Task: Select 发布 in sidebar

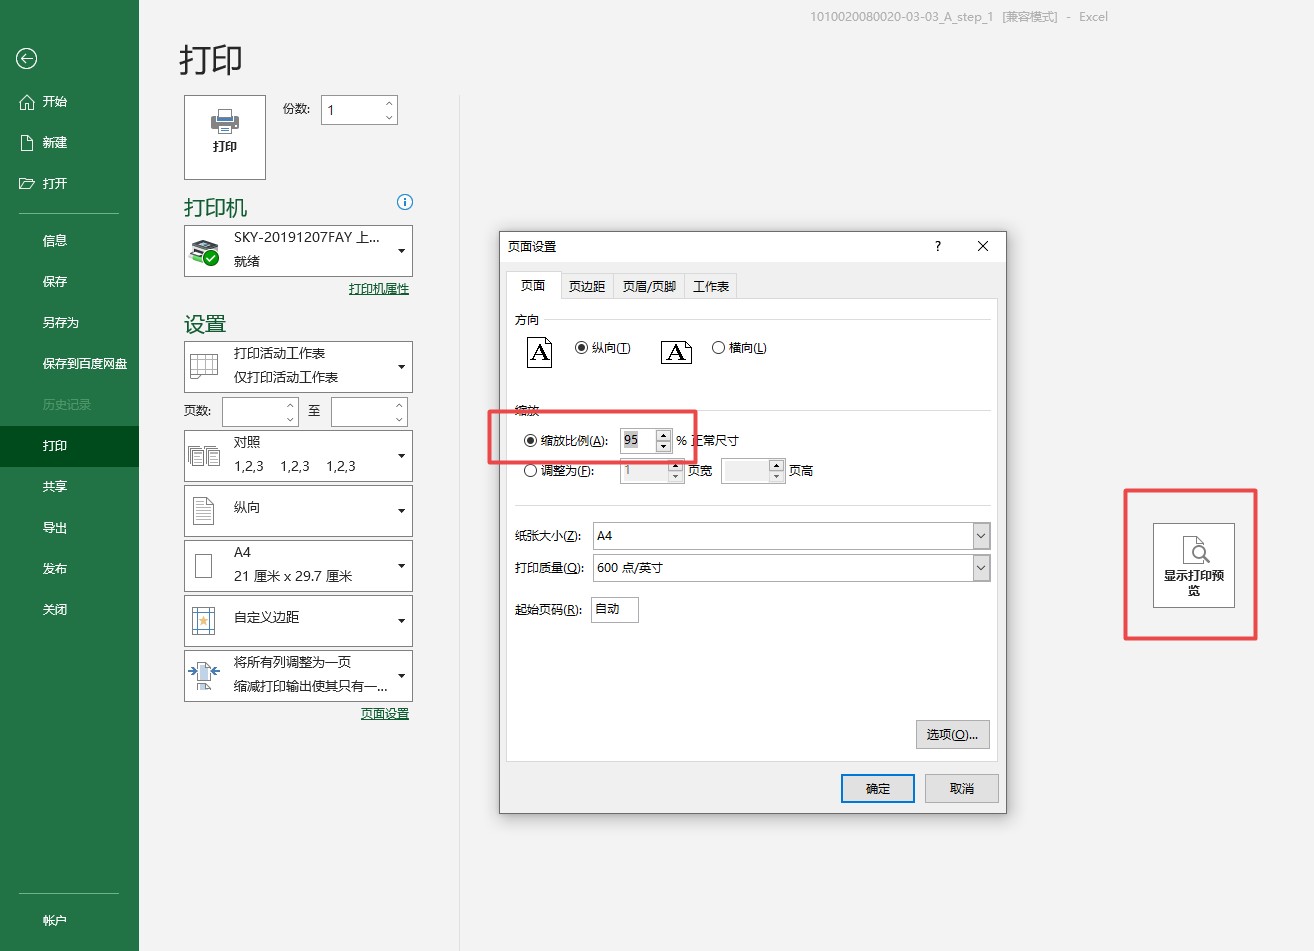Action: (69, 569)
